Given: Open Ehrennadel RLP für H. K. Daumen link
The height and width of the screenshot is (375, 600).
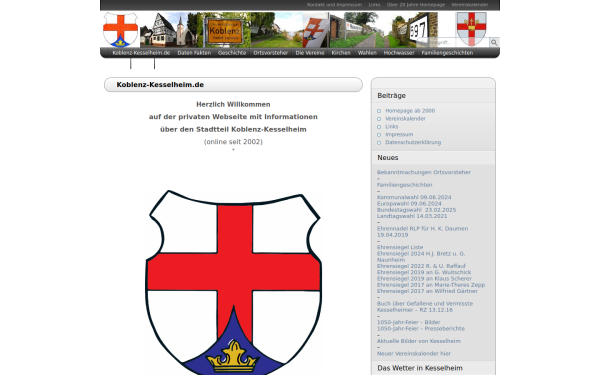Looking at the screenshot, I should [422, 232].
